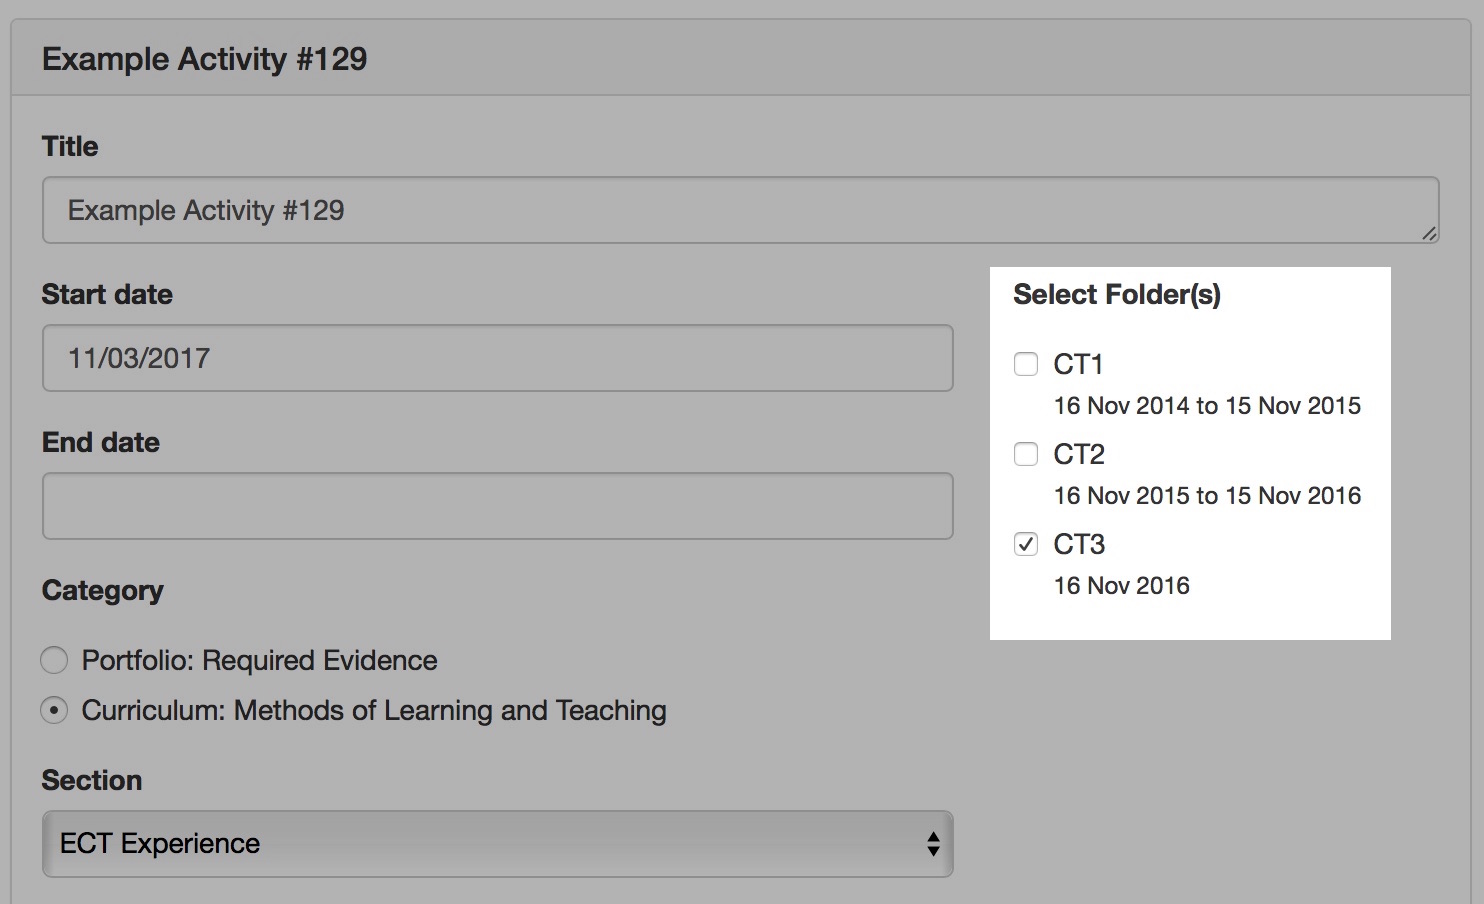Click the End date field label
The height and width of the screenshot is (904, 1484).
[101, 442]
